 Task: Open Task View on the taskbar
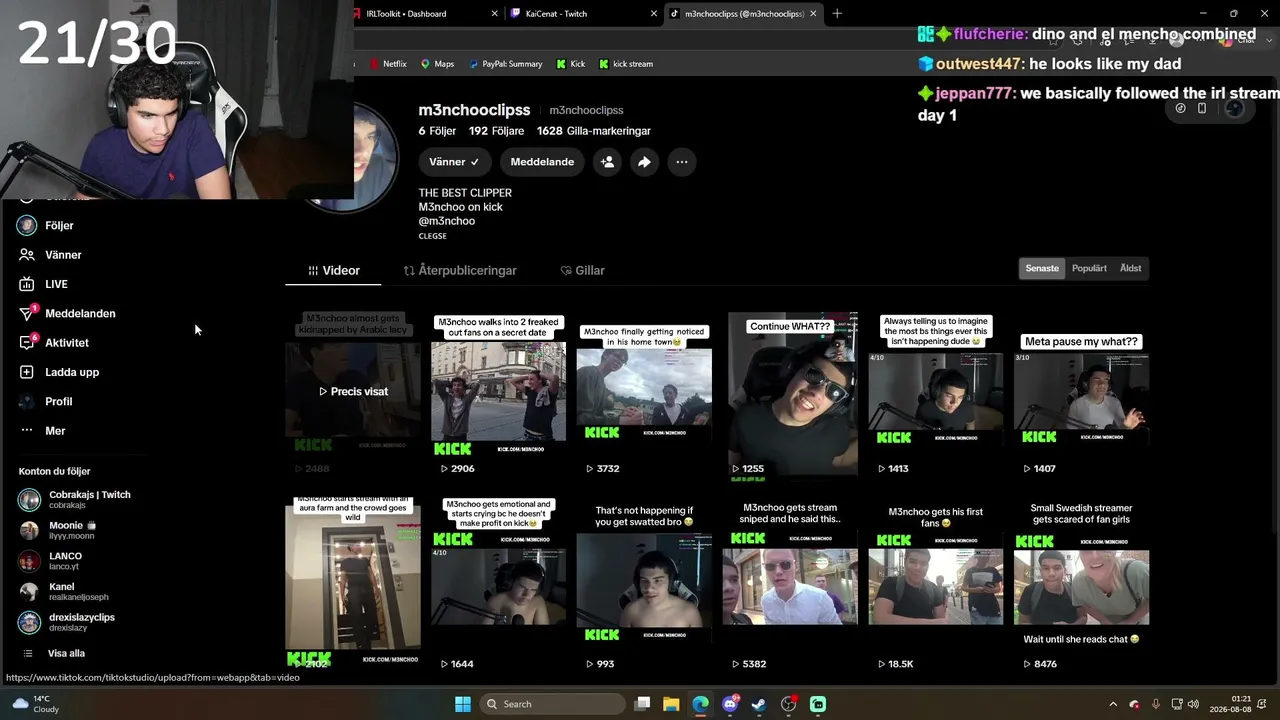[642, 704]
